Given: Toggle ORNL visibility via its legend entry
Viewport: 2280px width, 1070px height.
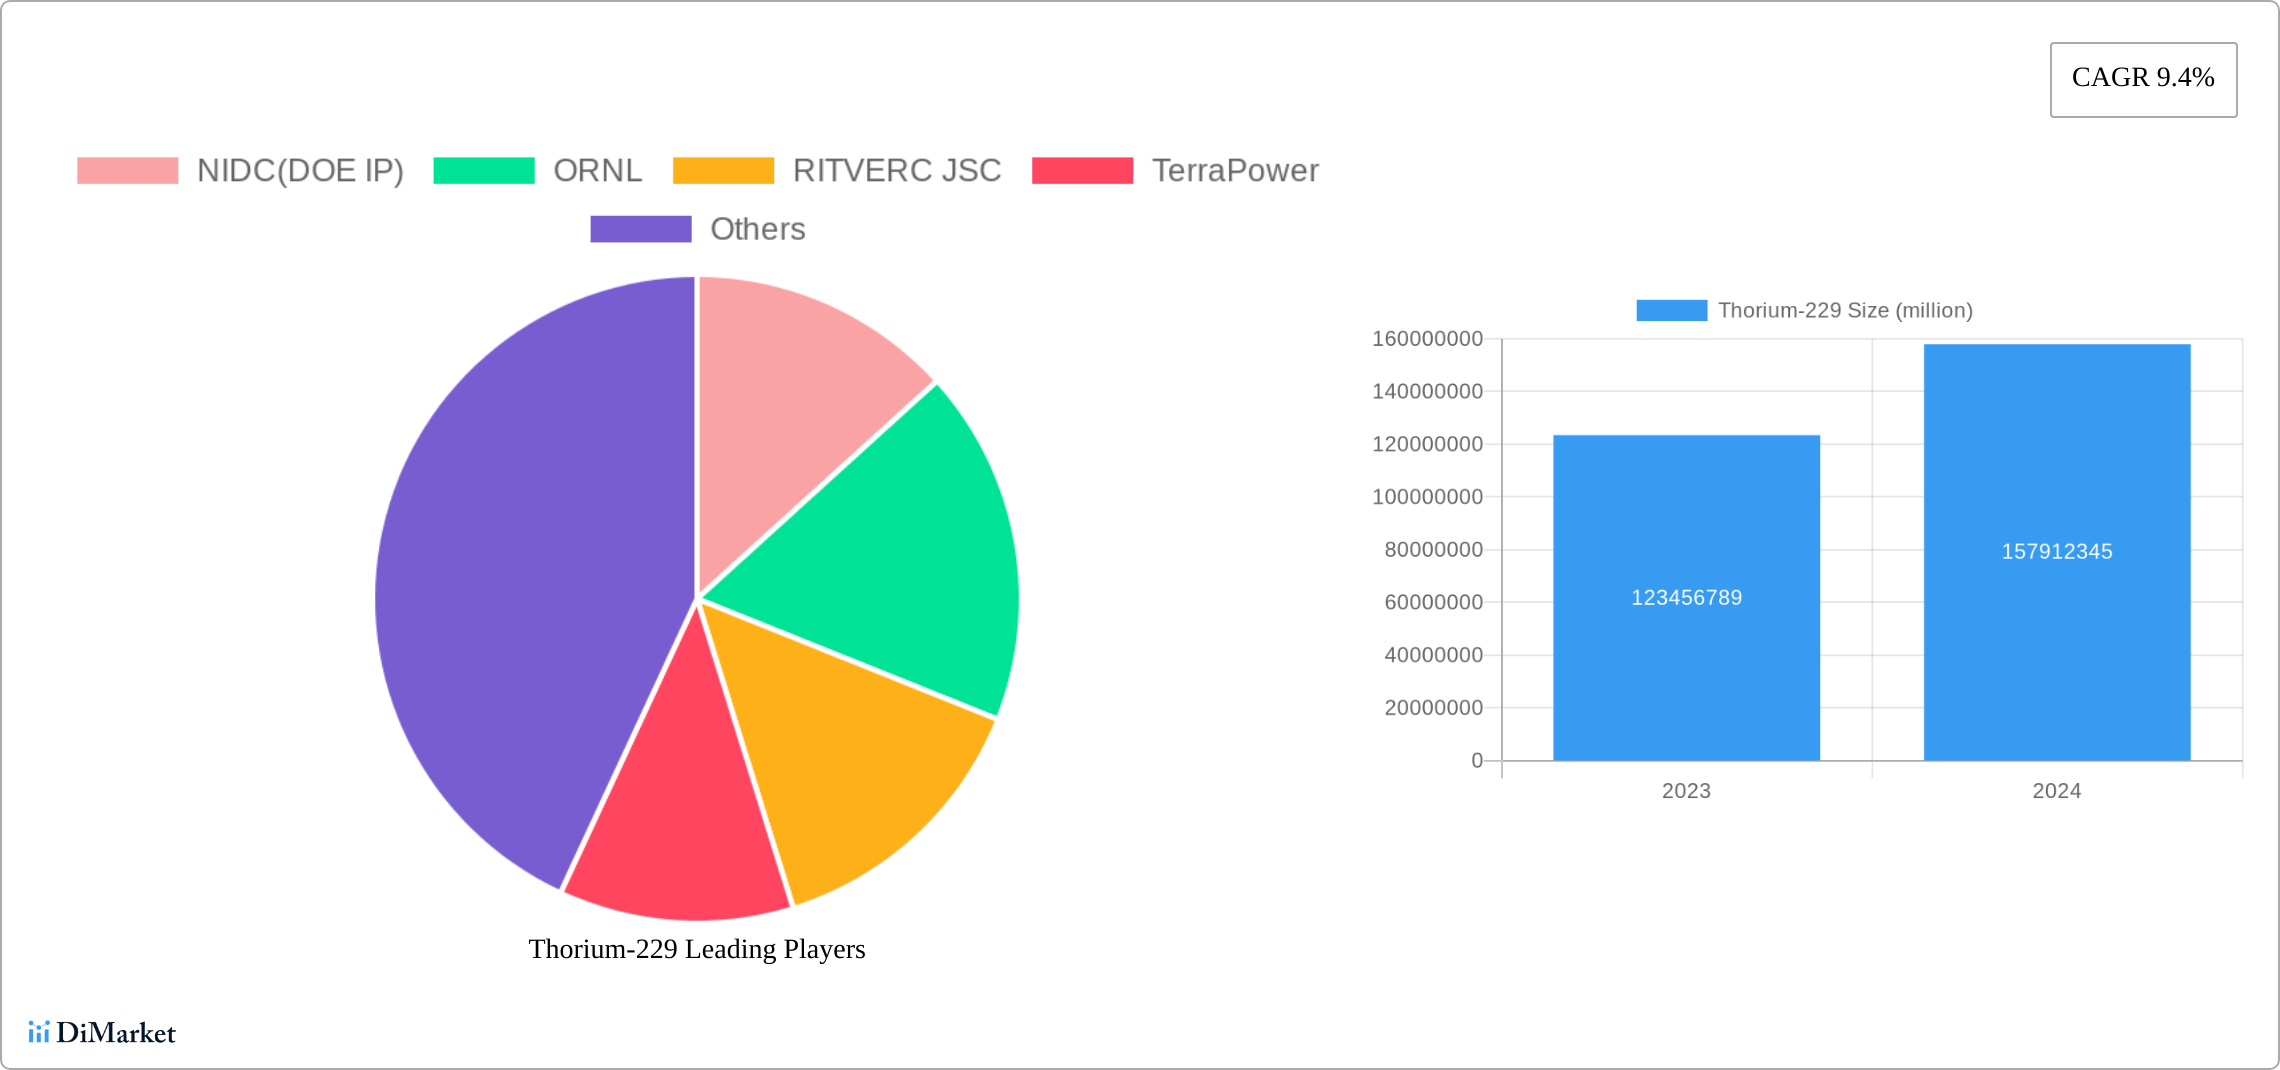Looking at the screenshot, I should 597,170.
